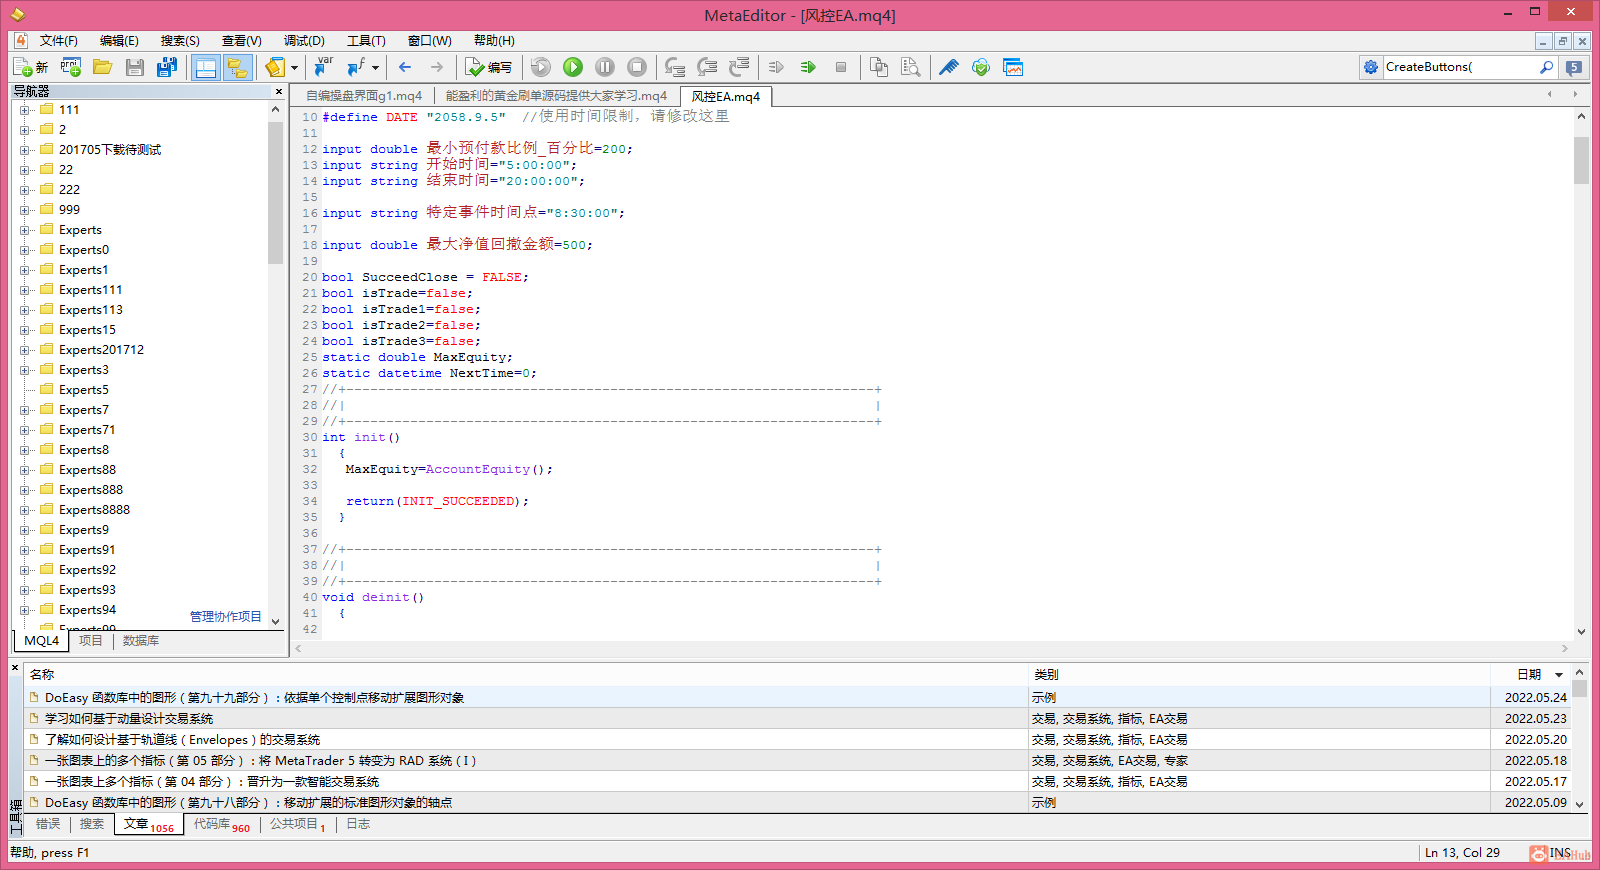Click the Step Over debug icon
Viewport: 1600px width, 870px height.
coord(707,67)
